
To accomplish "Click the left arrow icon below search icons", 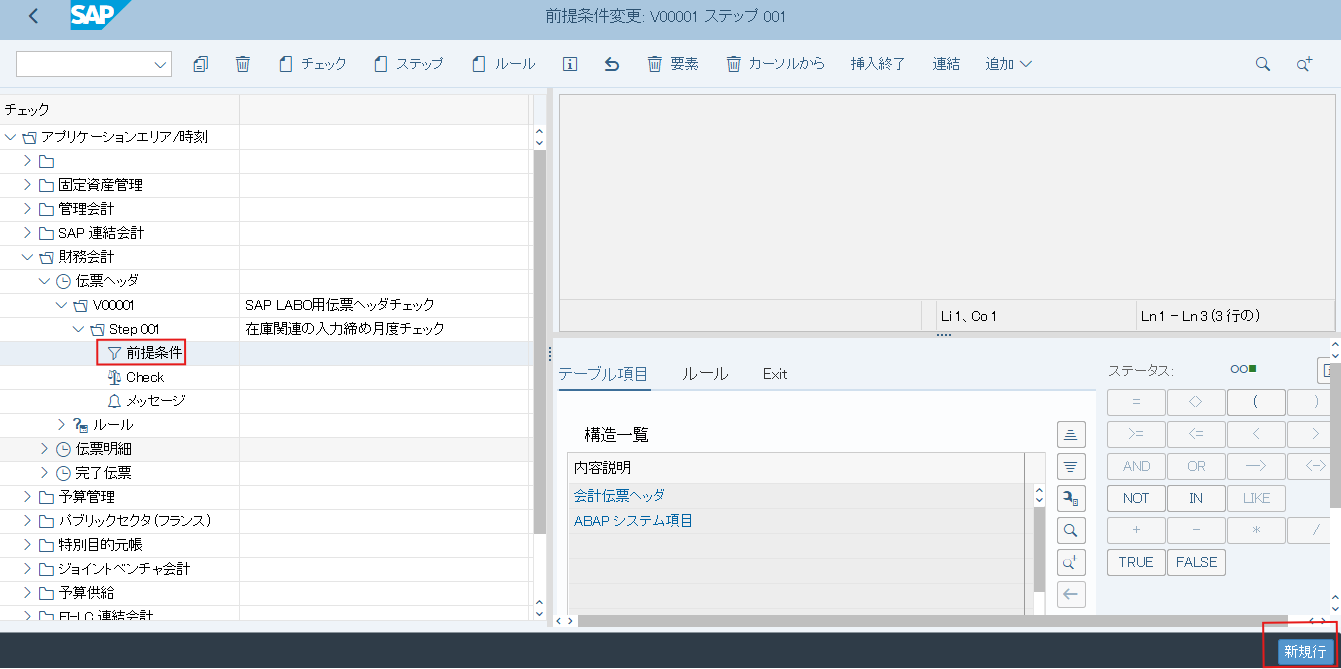I will click(x=1071, y=594).
